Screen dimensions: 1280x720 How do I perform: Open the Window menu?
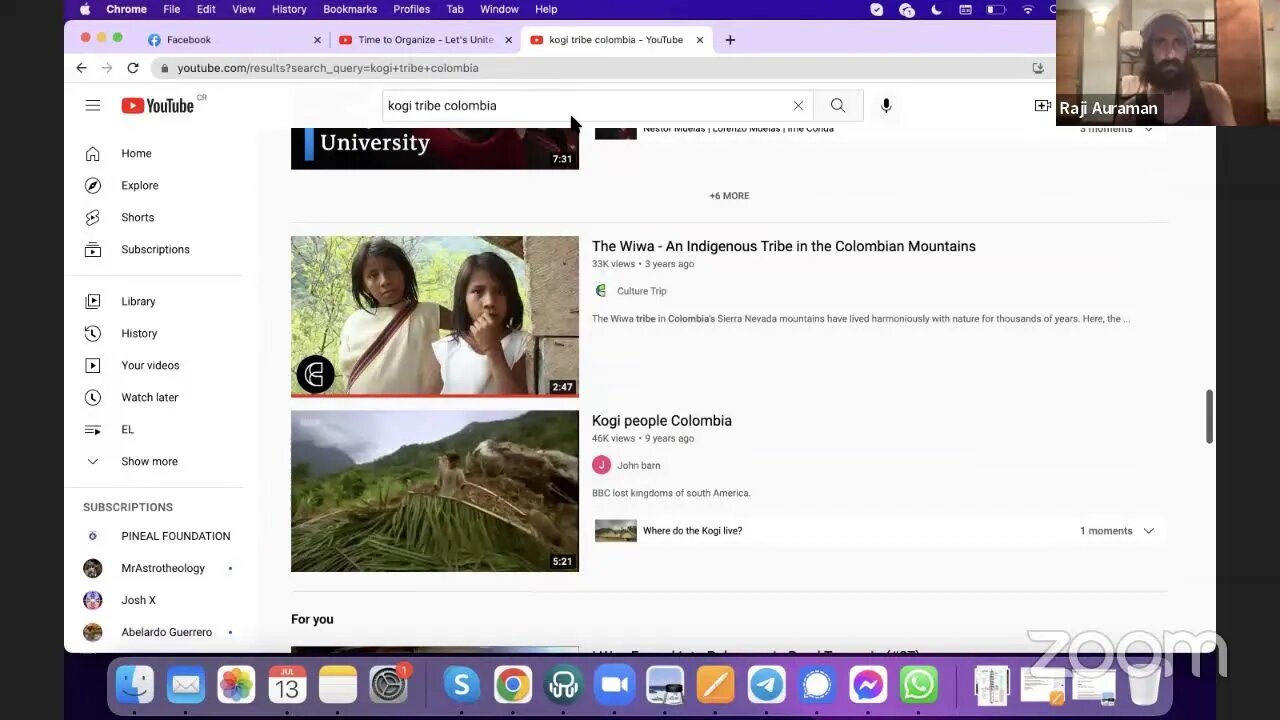tap(499, 9)
